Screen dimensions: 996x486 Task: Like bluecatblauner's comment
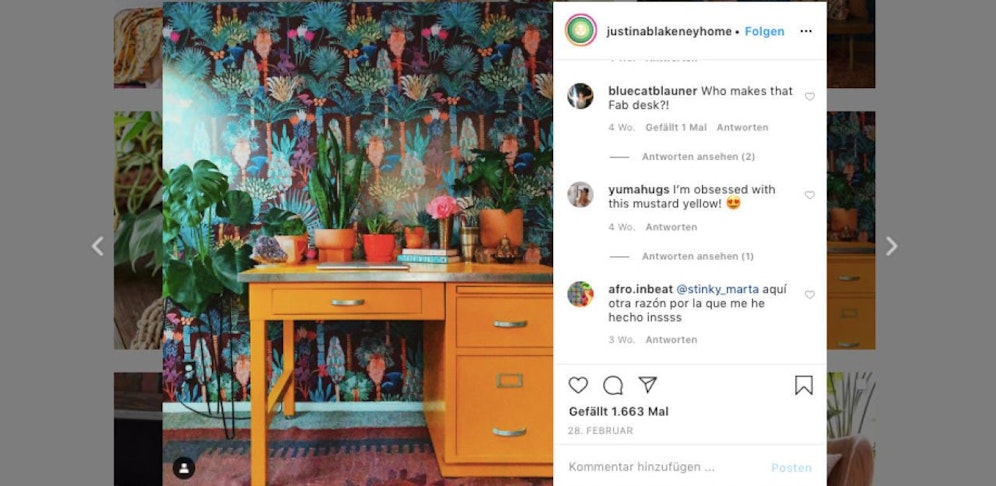pos(809,97)
